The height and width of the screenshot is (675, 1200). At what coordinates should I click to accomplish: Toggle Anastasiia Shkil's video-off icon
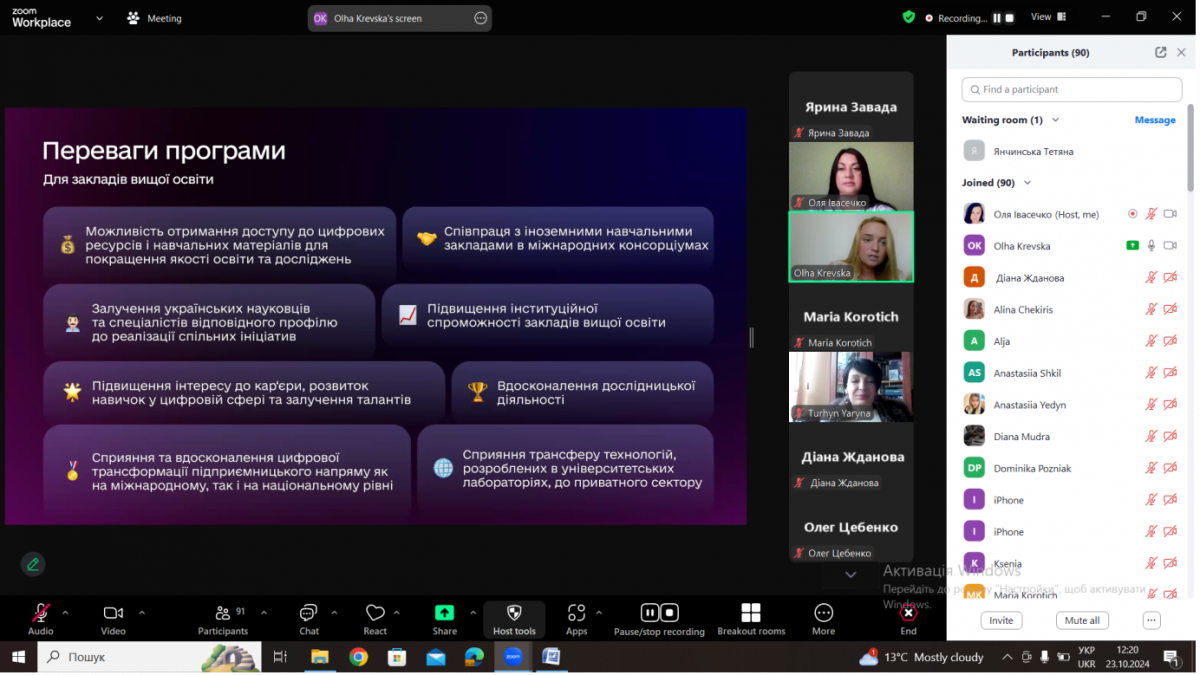pyautogui.click(x=1170, y=373)
